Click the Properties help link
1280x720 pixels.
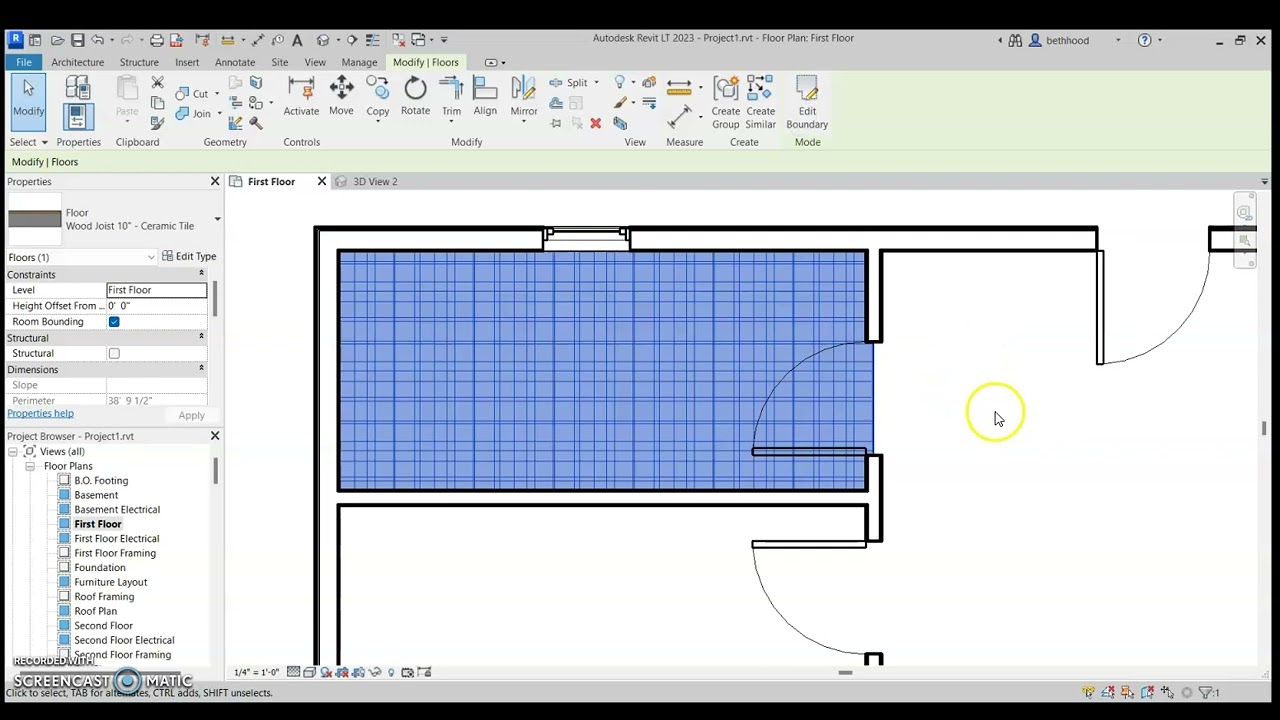coord(40,413)
